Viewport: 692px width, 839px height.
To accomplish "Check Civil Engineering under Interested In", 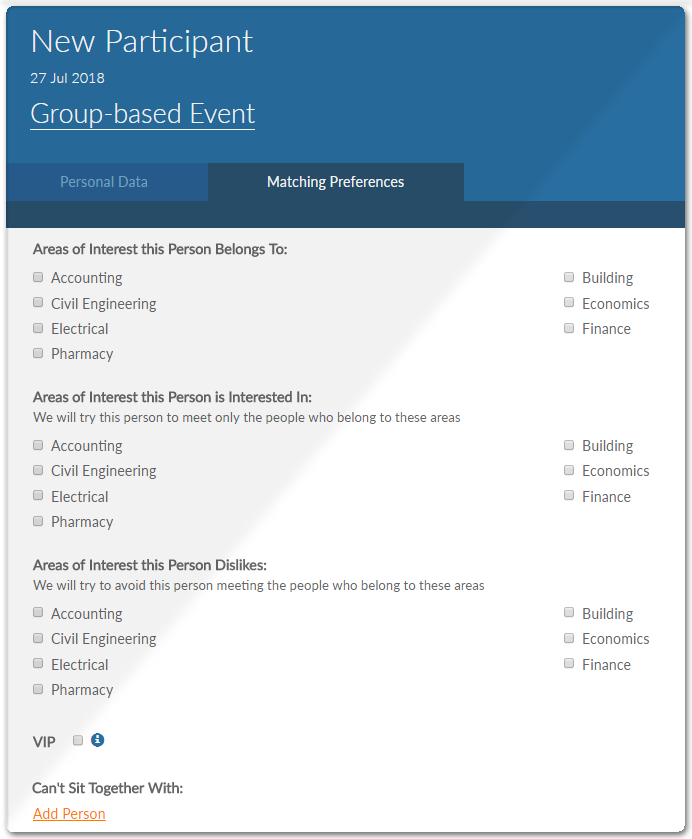I will click(x=38, y=470).
